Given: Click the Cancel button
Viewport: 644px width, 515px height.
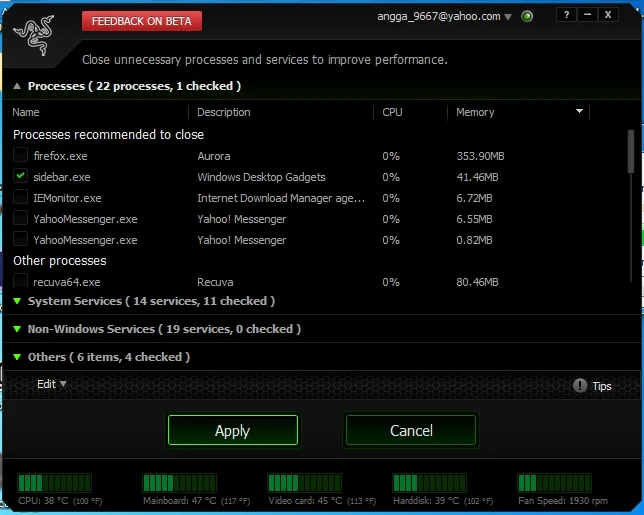Looking at the screenshot, I should [411, 430].
